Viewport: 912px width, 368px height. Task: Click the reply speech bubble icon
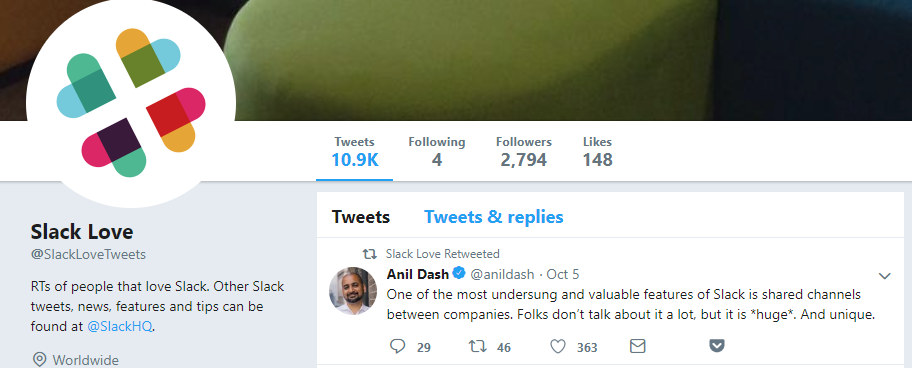(x=397, y=346)
